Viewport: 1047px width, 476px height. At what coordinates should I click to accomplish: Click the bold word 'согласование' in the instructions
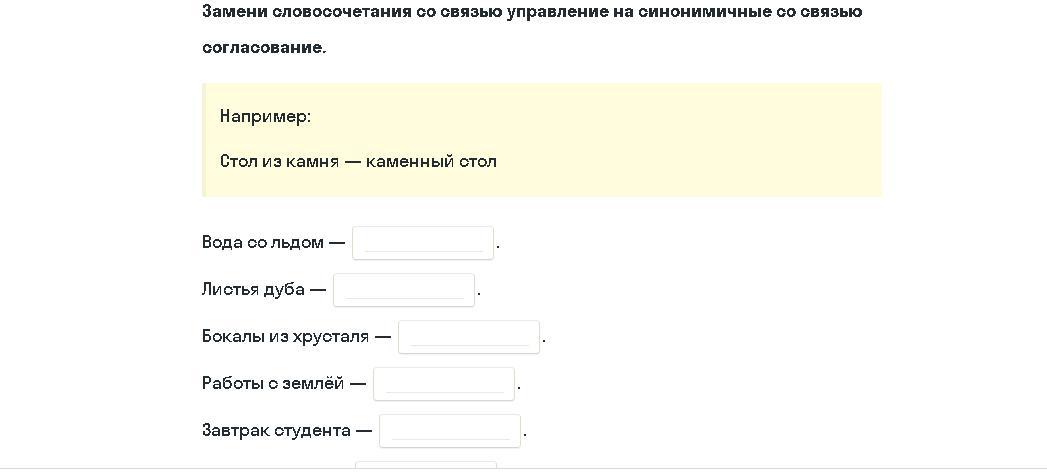(x=262, y=49)
